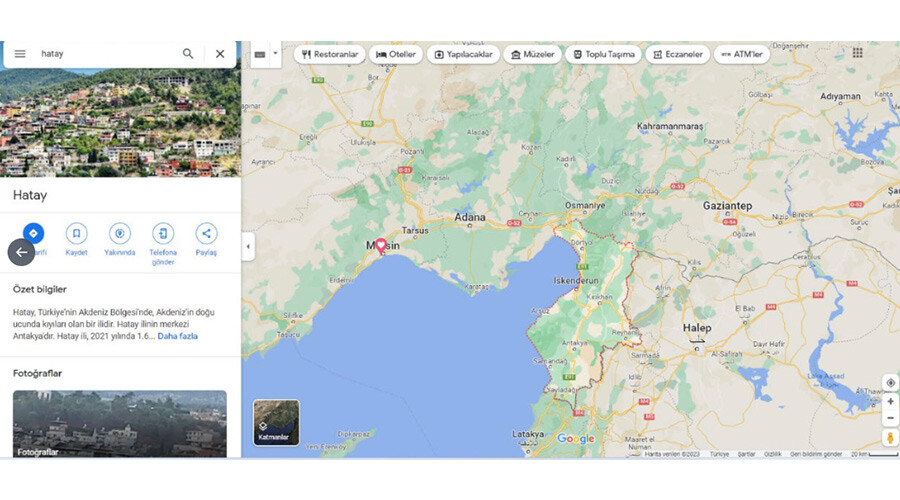
Task: Zoom in with the plus button
Action: [890, 401]
